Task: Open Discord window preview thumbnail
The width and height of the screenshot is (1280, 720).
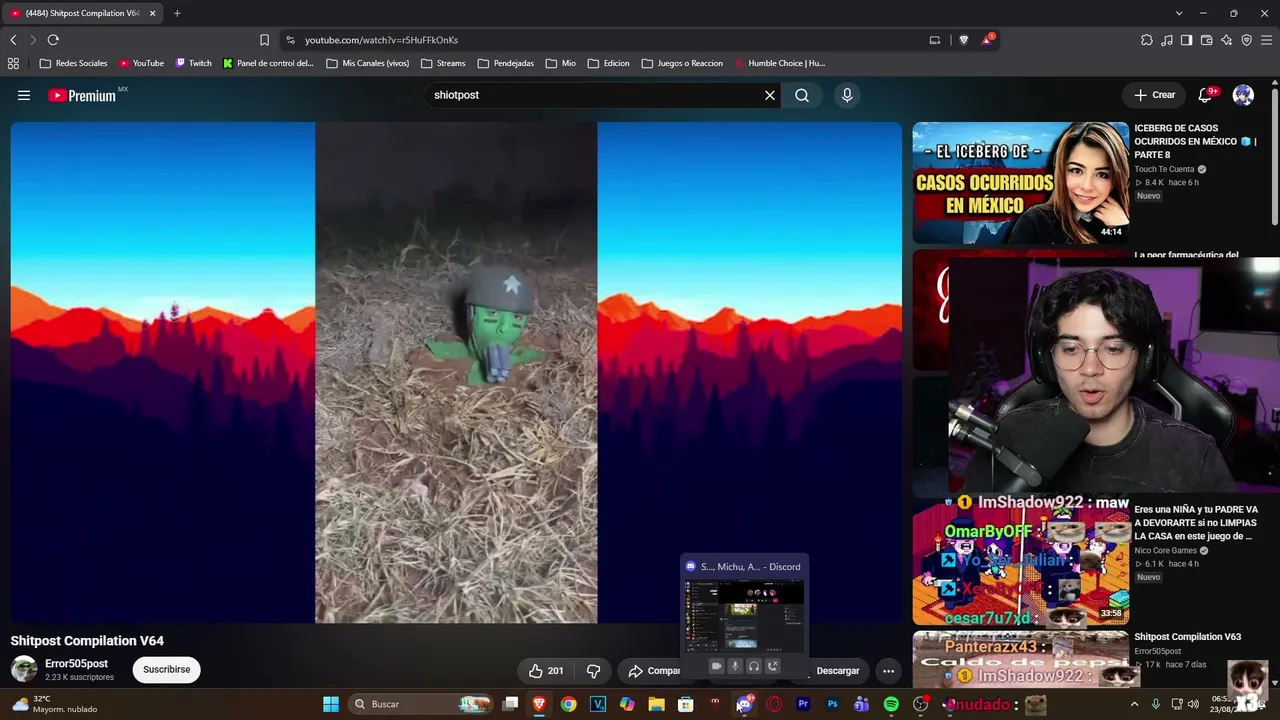Action: (x=744, y=616)
